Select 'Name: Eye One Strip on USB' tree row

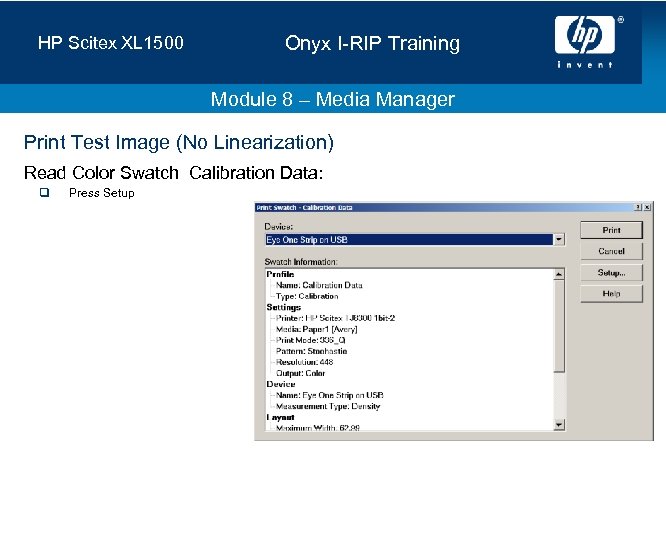[330, 395]
